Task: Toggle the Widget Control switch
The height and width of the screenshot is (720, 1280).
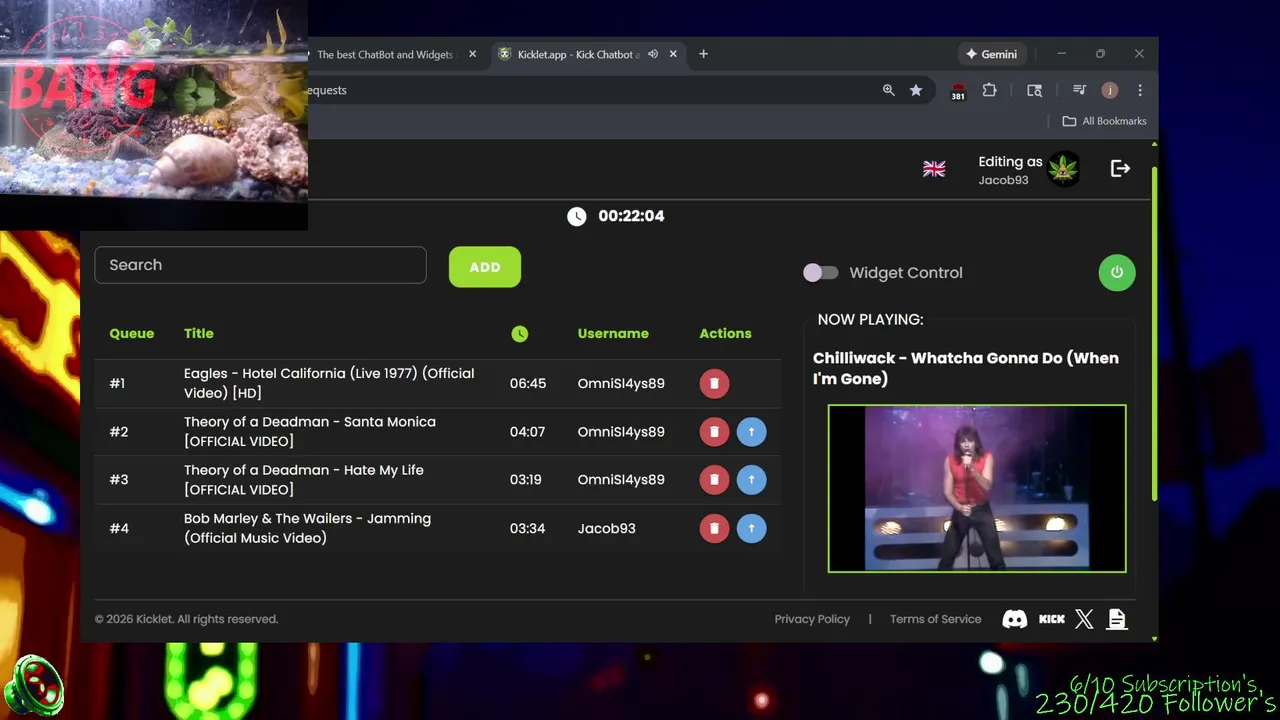Action: [820, 273]
